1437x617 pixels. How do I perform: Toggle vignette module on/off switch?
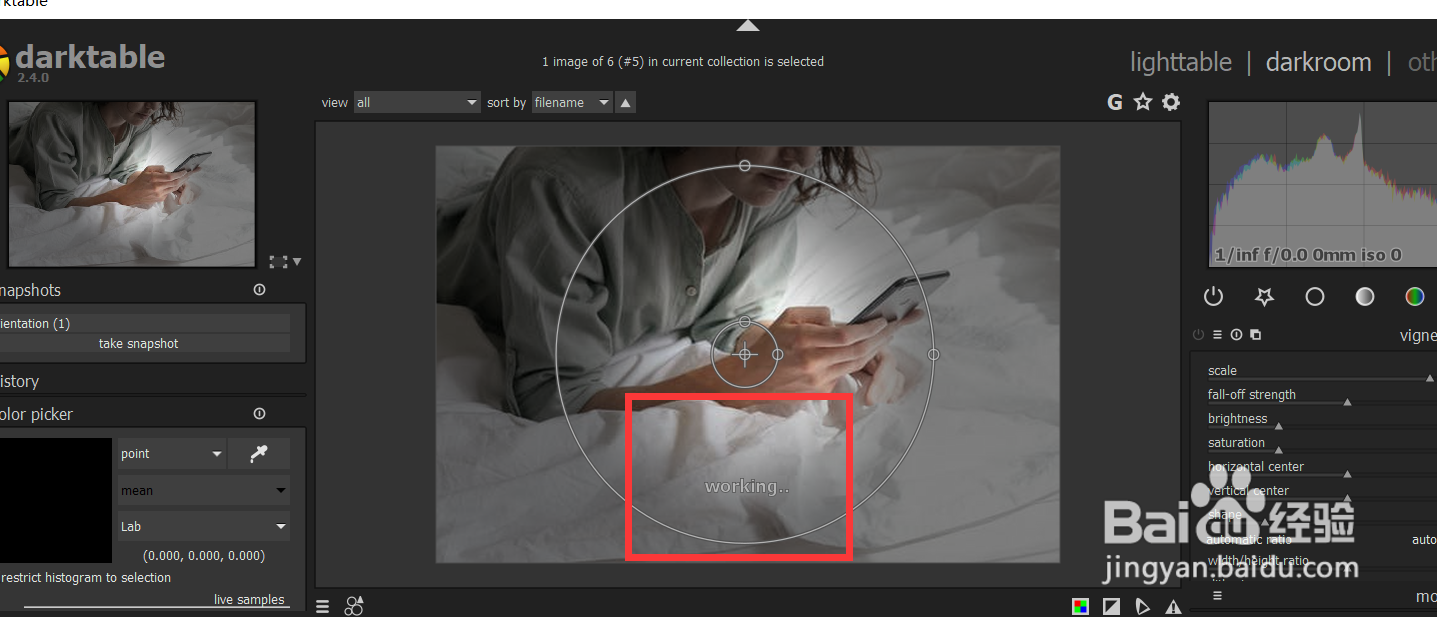1199,335
